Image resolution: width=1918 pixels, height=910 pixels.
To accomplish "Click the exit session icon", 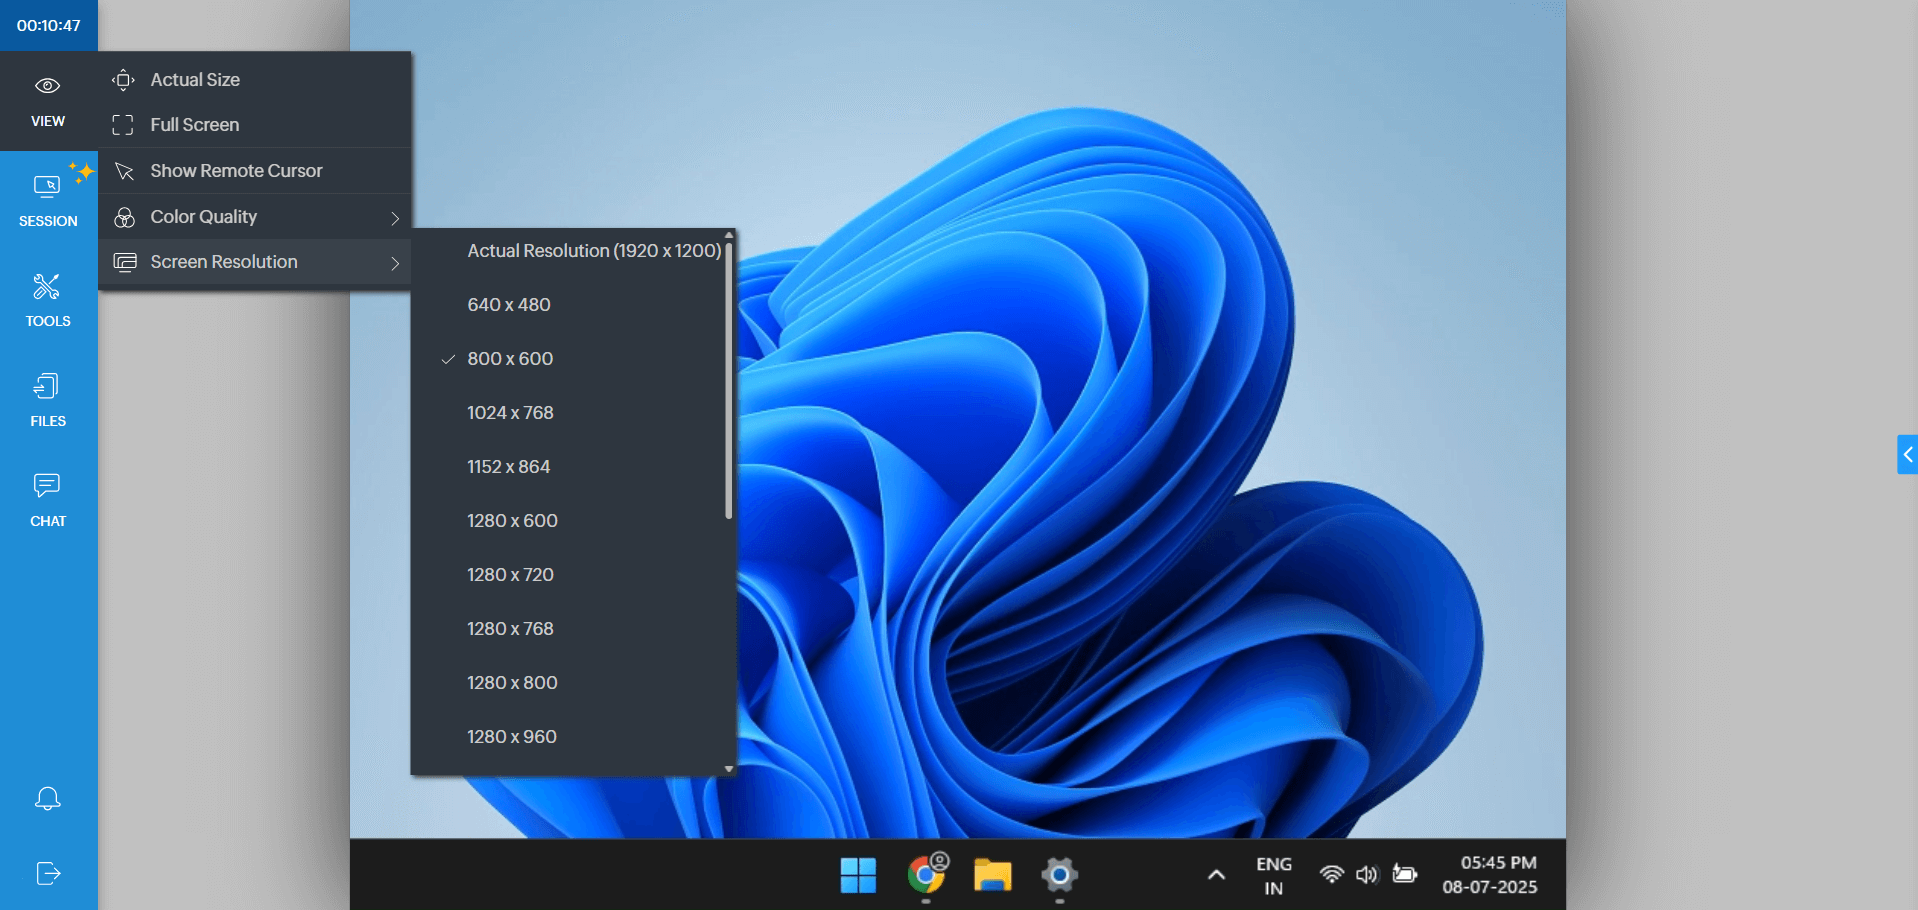I will point(48,873).
